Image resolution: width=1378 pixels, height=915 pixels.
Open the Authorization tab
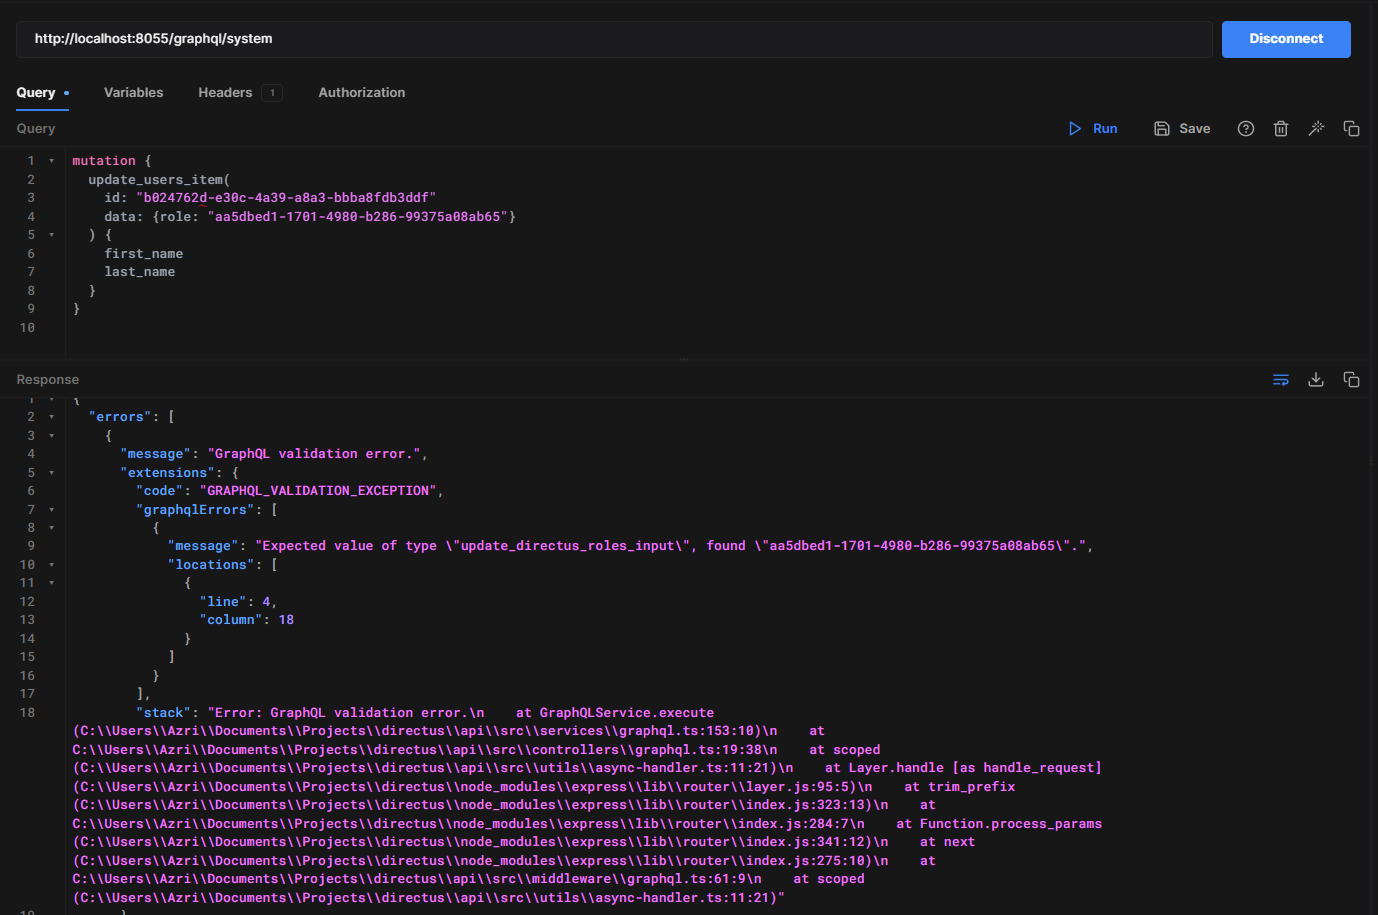[x=361, y=92]
